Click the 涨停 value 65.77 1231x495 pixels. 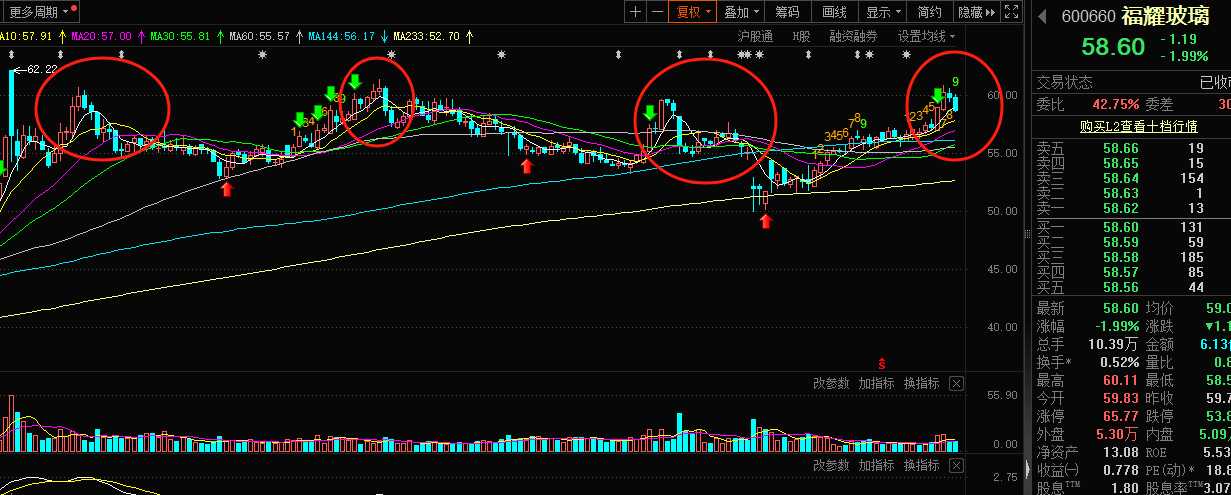point(1119,416)
